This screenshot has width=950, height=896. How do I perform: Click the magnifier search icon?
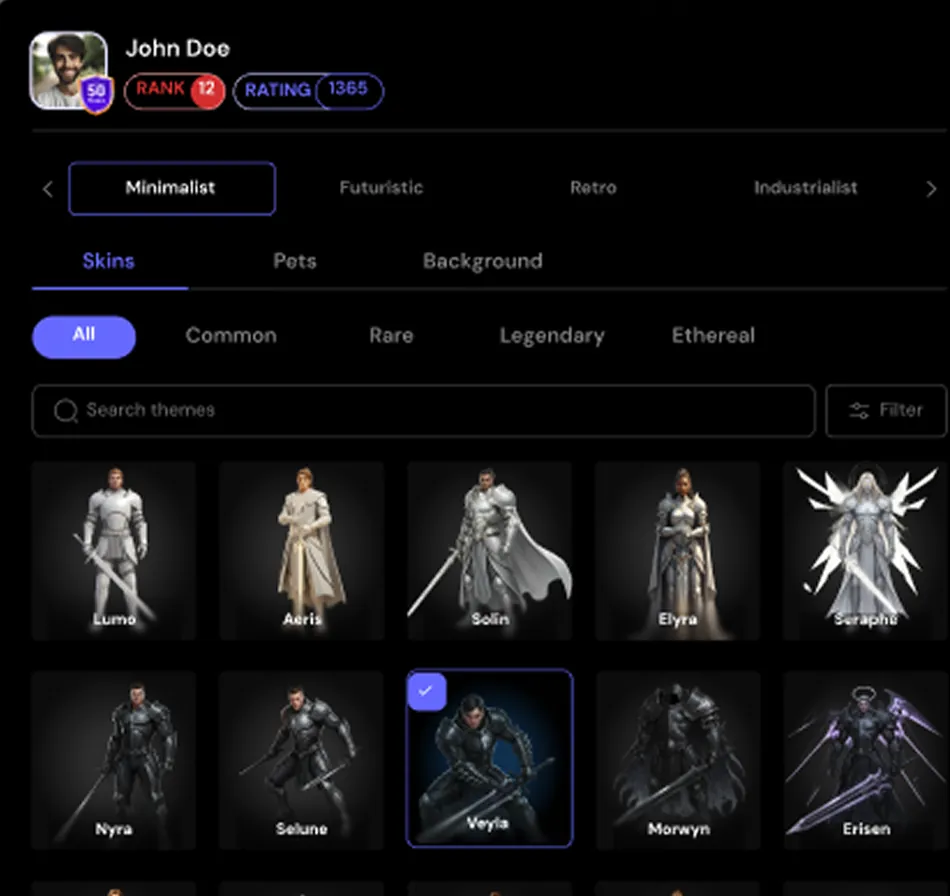(65, 411)
